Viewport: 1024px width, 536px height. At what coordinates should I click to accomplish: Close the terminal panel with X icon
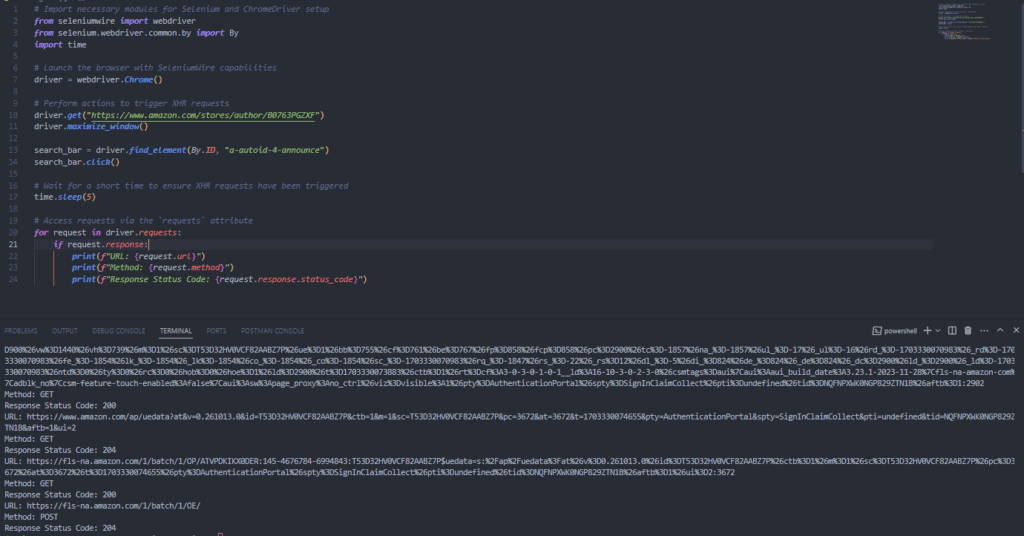pos(1014,330)
